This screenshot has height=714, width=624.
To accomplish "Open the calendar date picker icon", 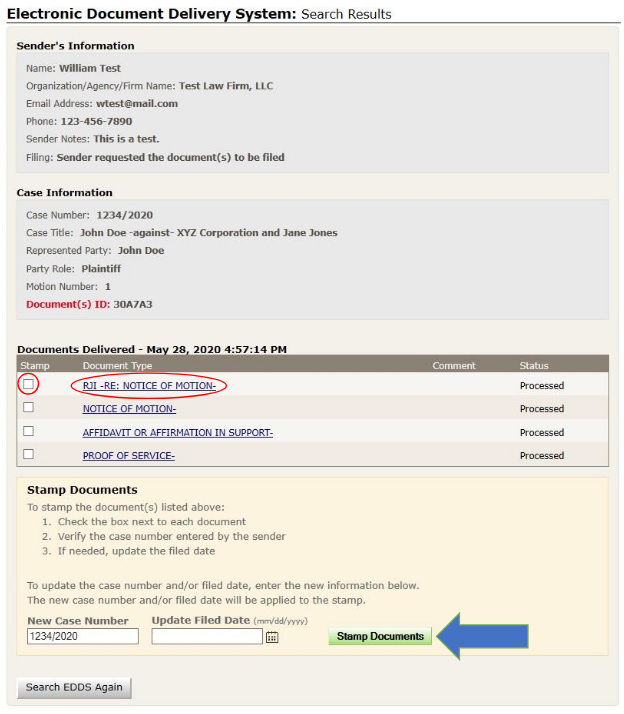I will point(272,637).
